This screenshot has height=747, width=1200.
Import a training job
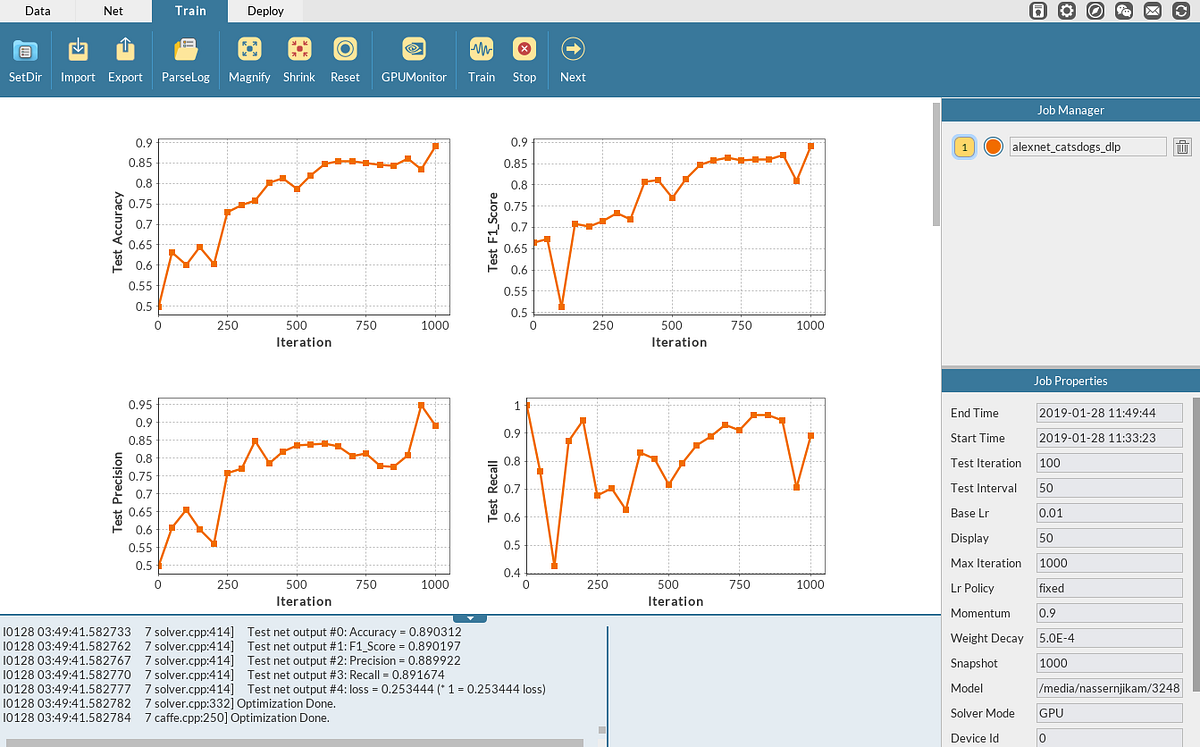coord(77,58)
